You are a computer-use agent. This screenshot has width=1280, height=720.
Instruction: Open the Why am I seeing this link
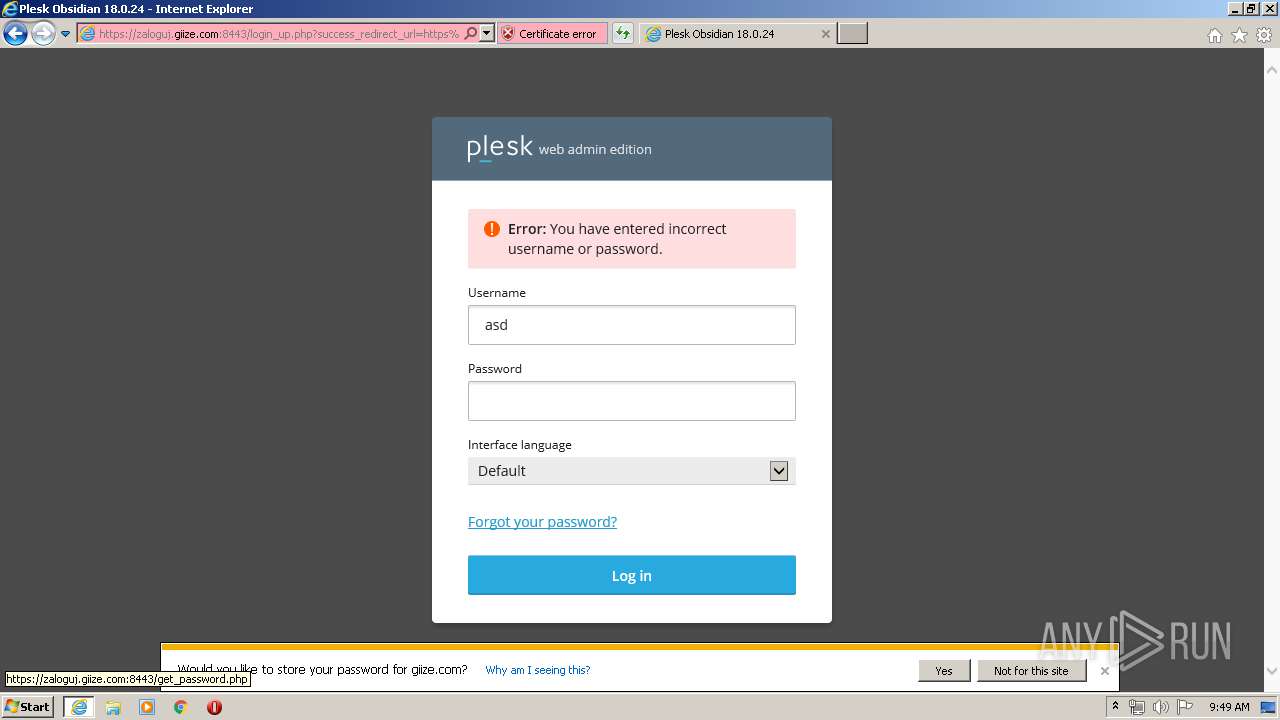click(x=538, y=670)
